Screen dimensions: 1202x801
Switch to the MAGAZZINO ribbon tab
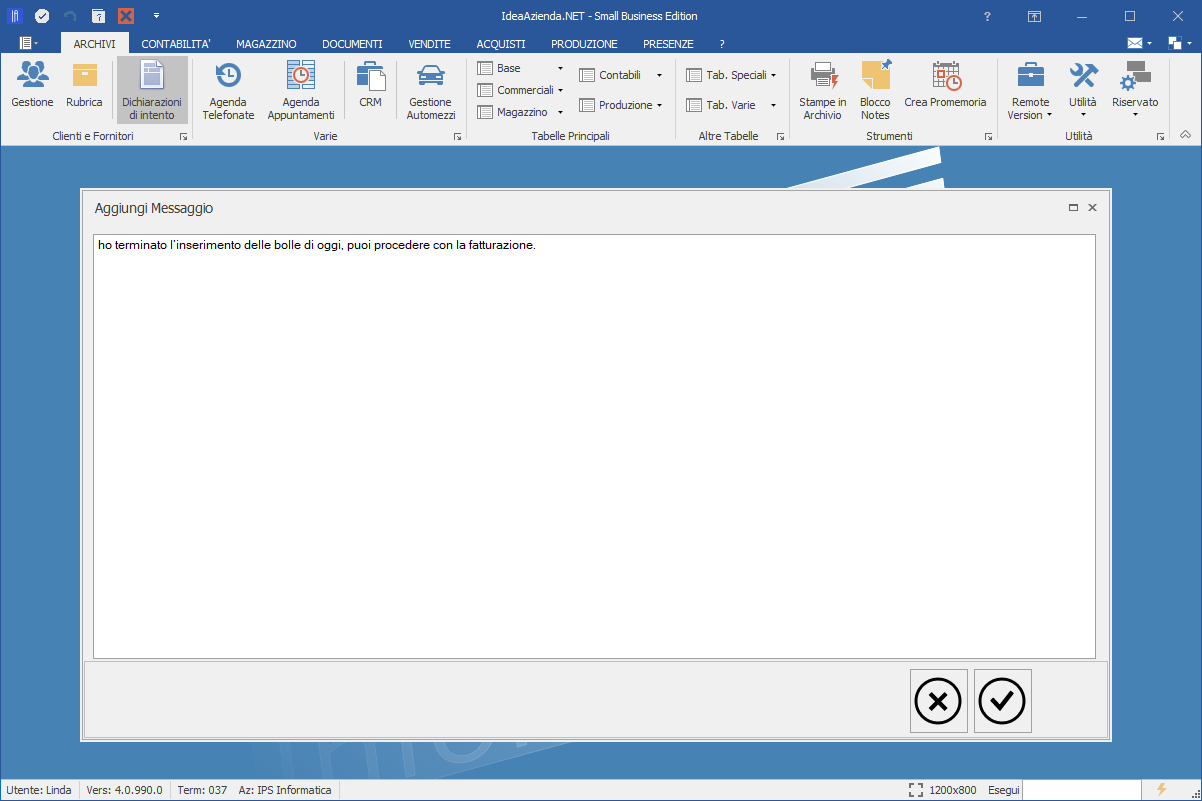point(266,44)
